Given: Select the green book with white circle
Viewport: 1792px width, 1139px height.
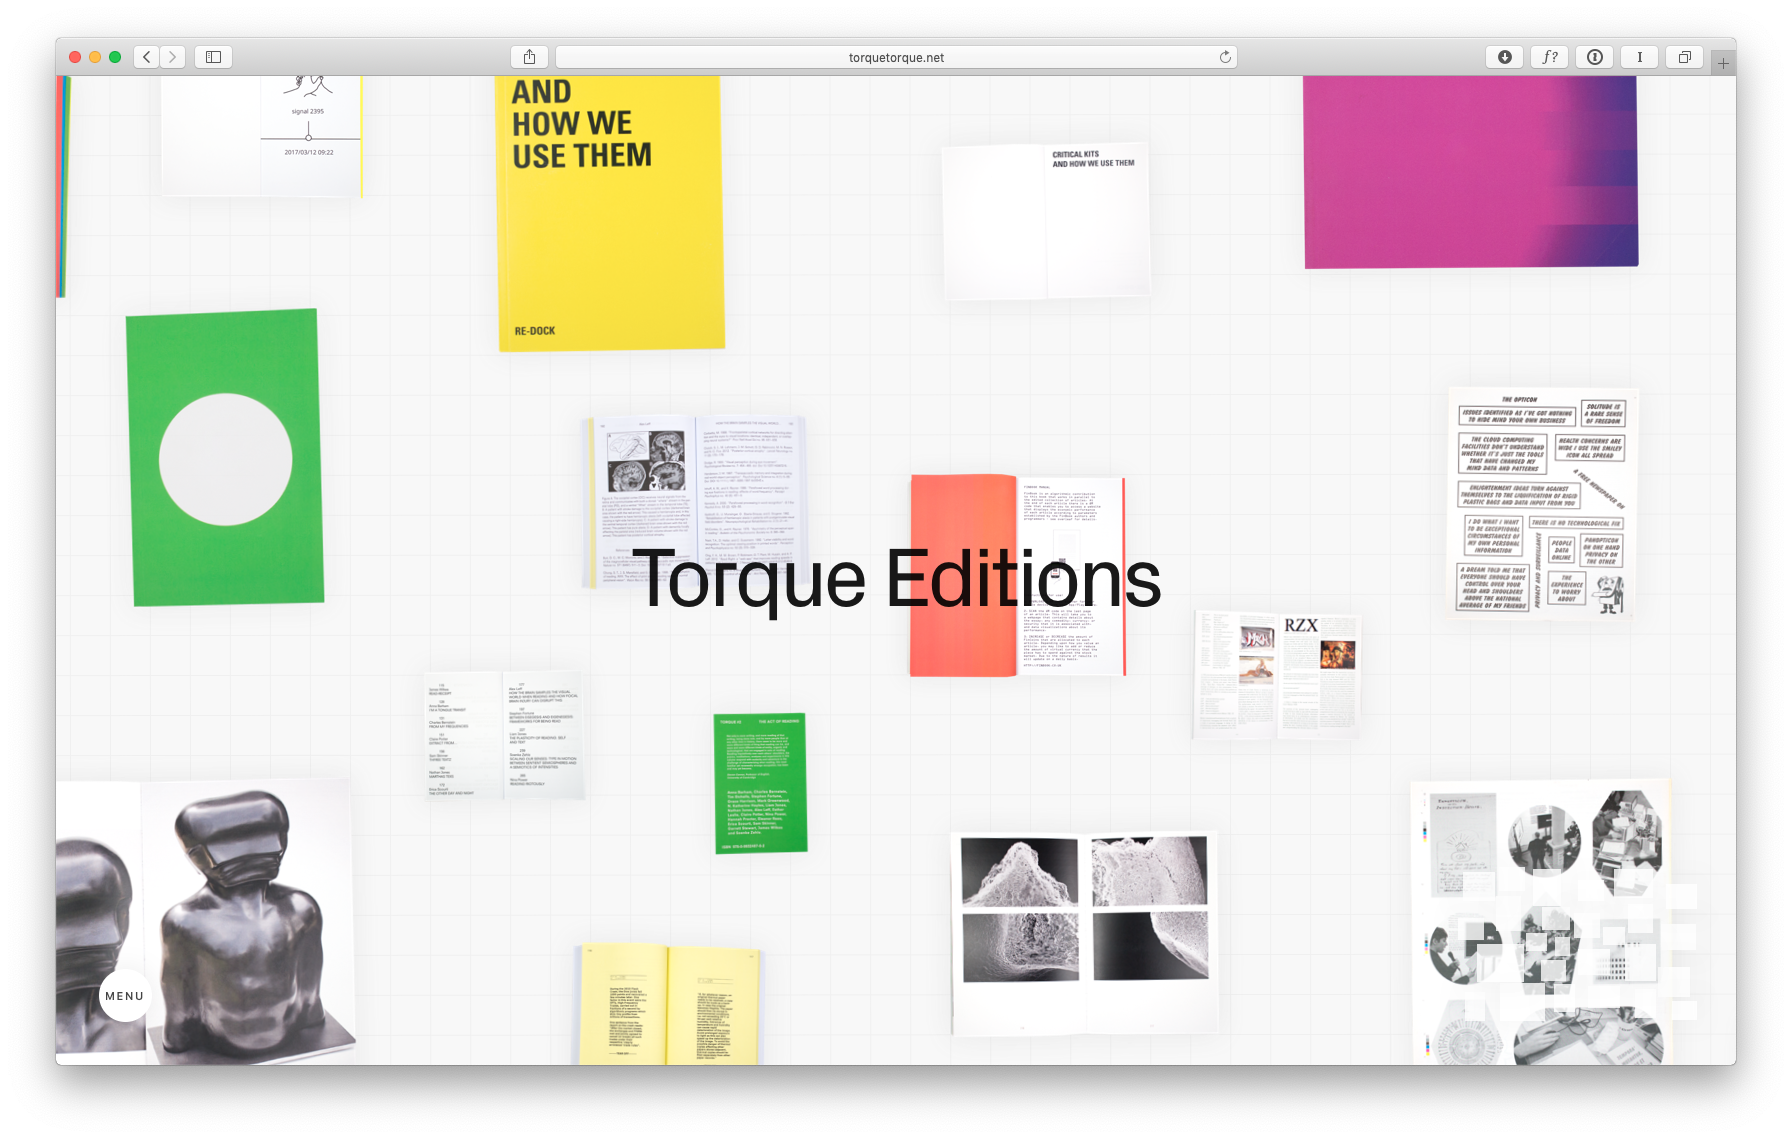Looking at the screenshot, I should [x=225, y=458].
